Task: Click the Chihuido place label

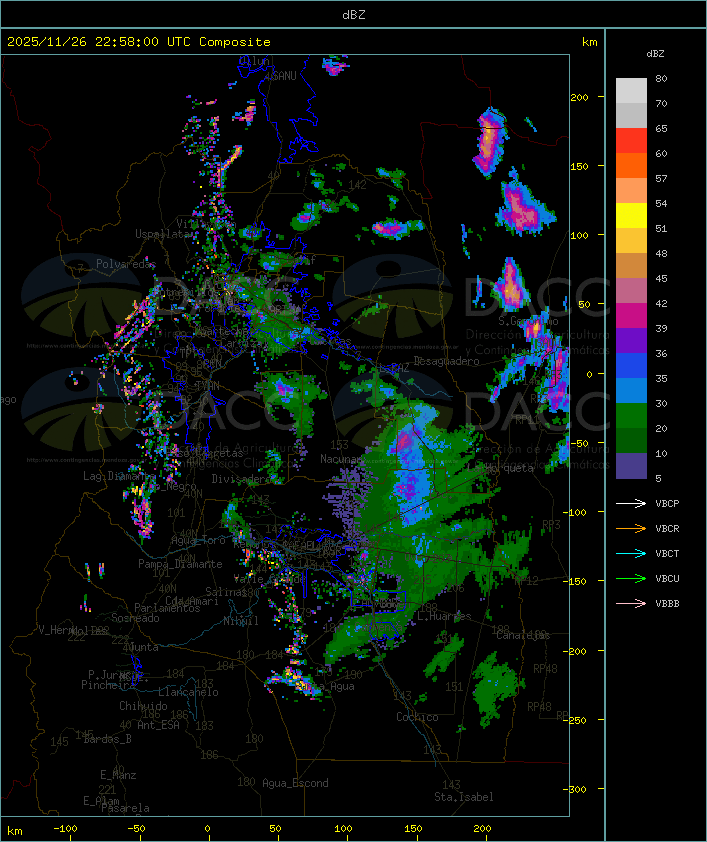Action: (x=143, y=706)
